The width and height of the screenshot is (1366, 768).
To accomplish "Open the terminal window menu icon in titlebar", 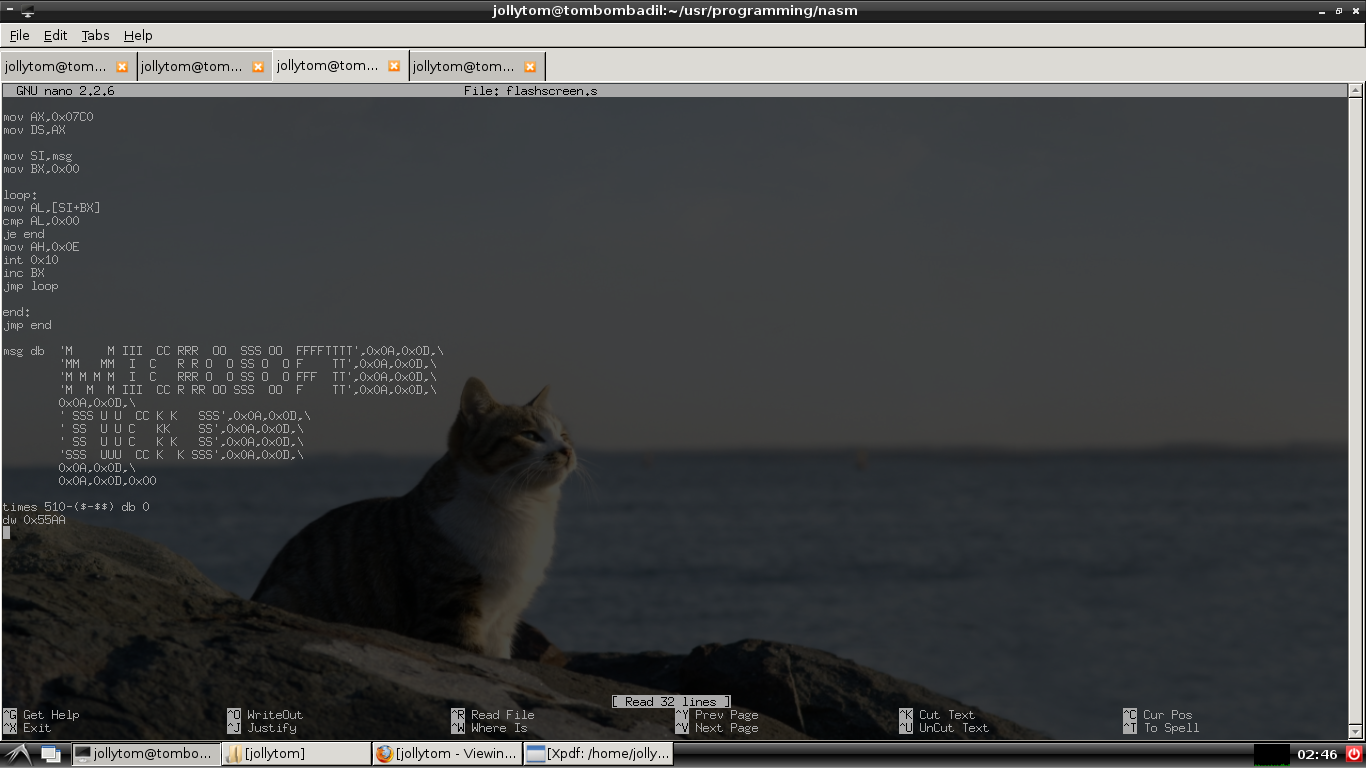I will [x=9, y=11].
